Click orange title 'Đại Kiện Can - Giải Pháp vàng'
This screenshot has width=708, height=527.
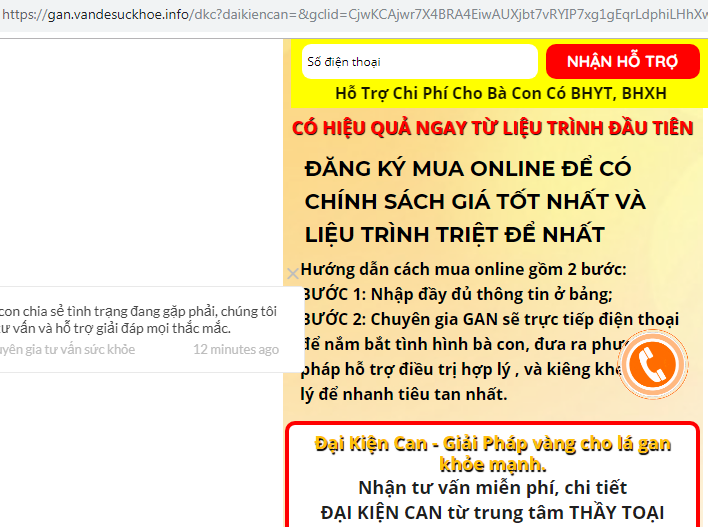[x=492, y=443]
